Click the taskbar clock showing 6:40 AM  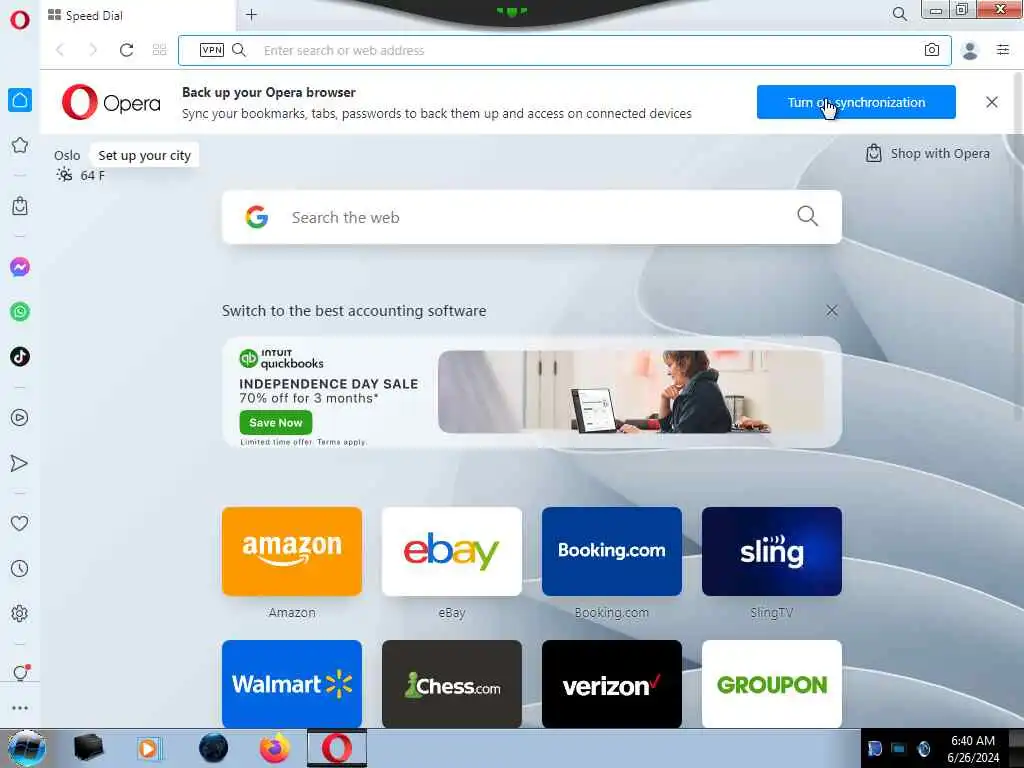click(973, 749)
